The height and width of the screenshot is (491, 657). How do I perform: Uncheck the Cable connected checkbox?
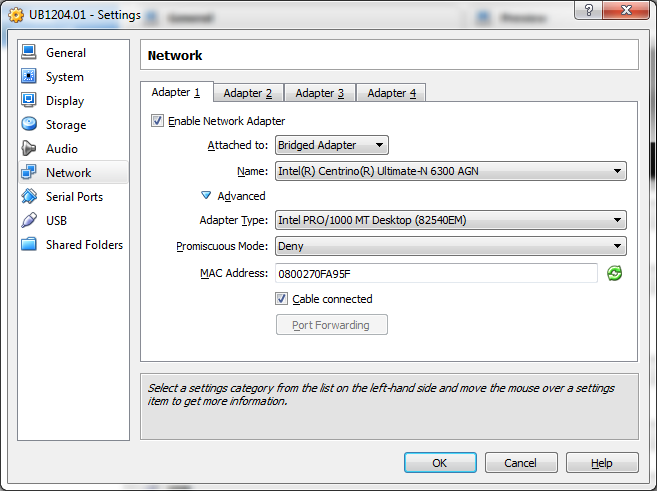283,299
